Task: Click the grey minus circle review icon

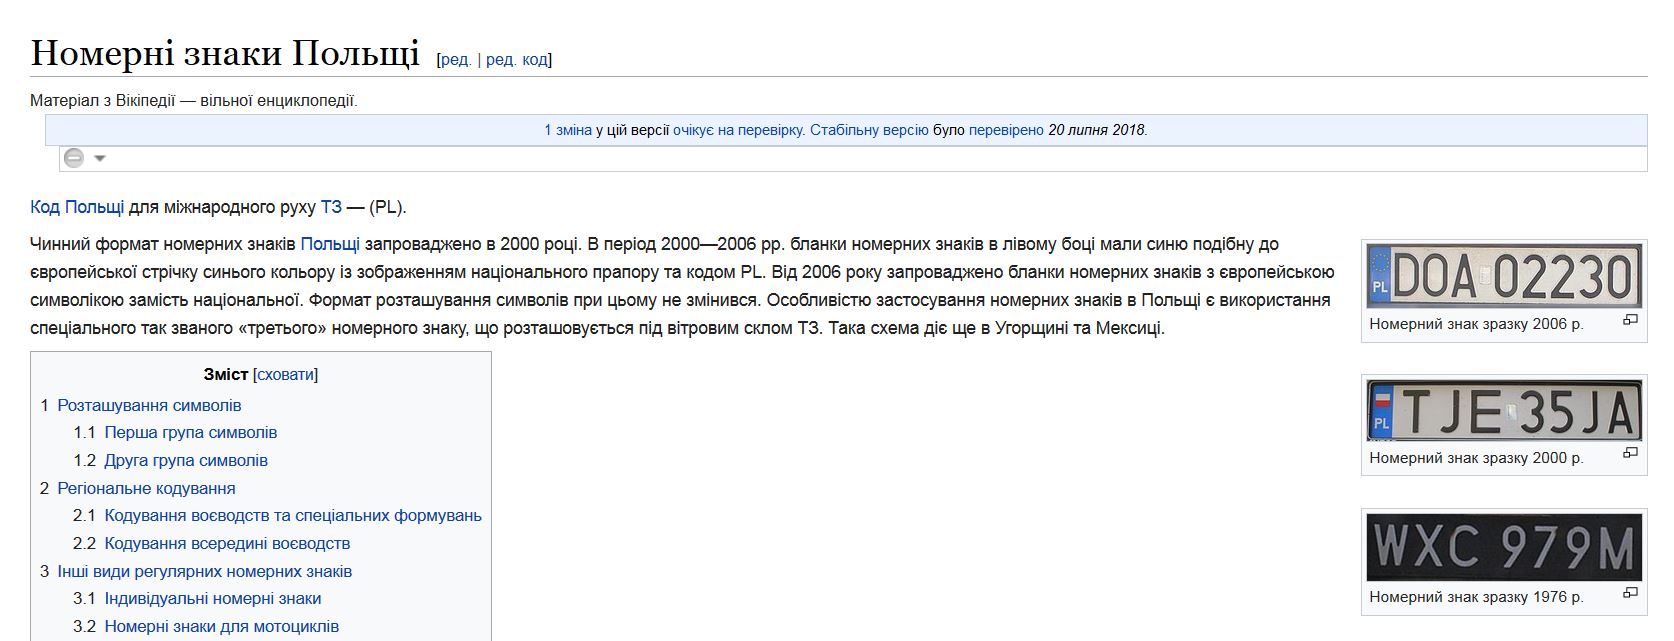Action: coord(74,158)
